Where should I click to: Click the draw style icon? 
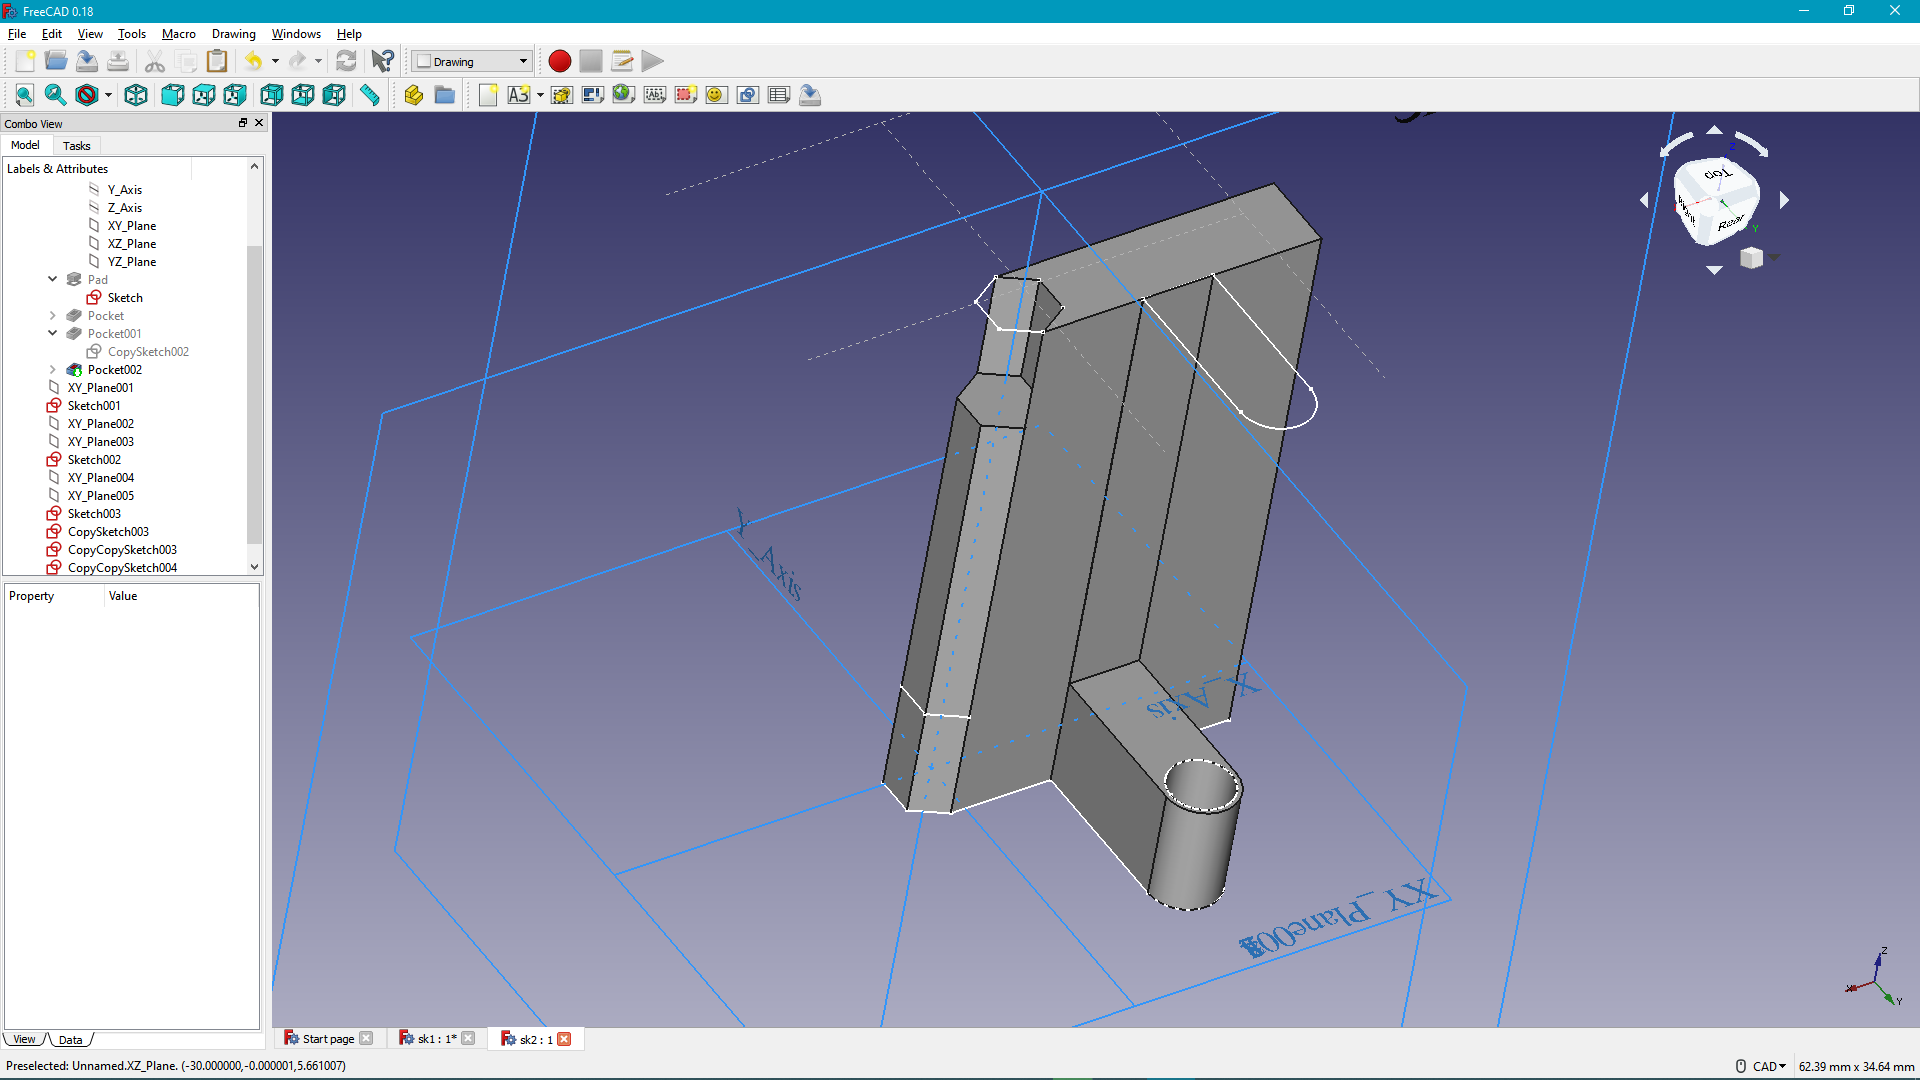[87, 95]
